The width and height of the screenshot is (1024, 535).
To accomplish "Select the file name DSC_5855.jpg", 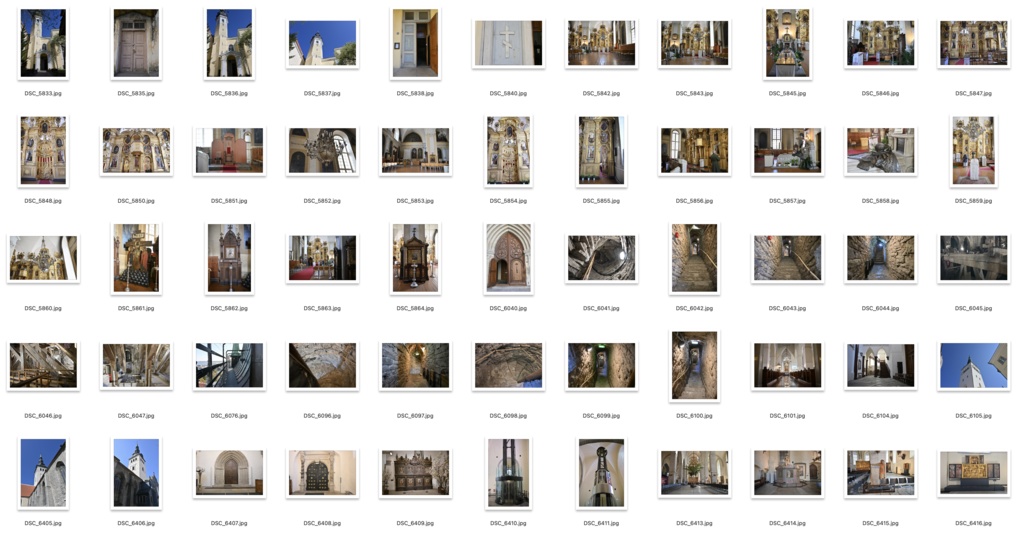I will (601, 201).
